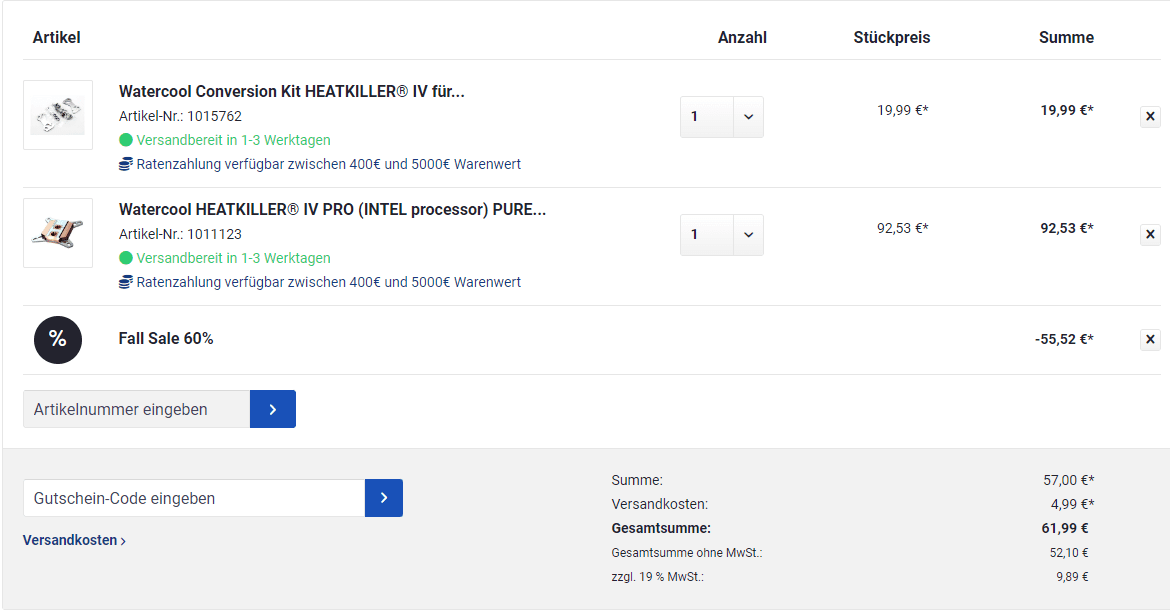Image resolution: width=1170 pixels, height=611 pixels.
Task: Click green availability dot for HEATKILLER IV PRO
Action: 125,257
